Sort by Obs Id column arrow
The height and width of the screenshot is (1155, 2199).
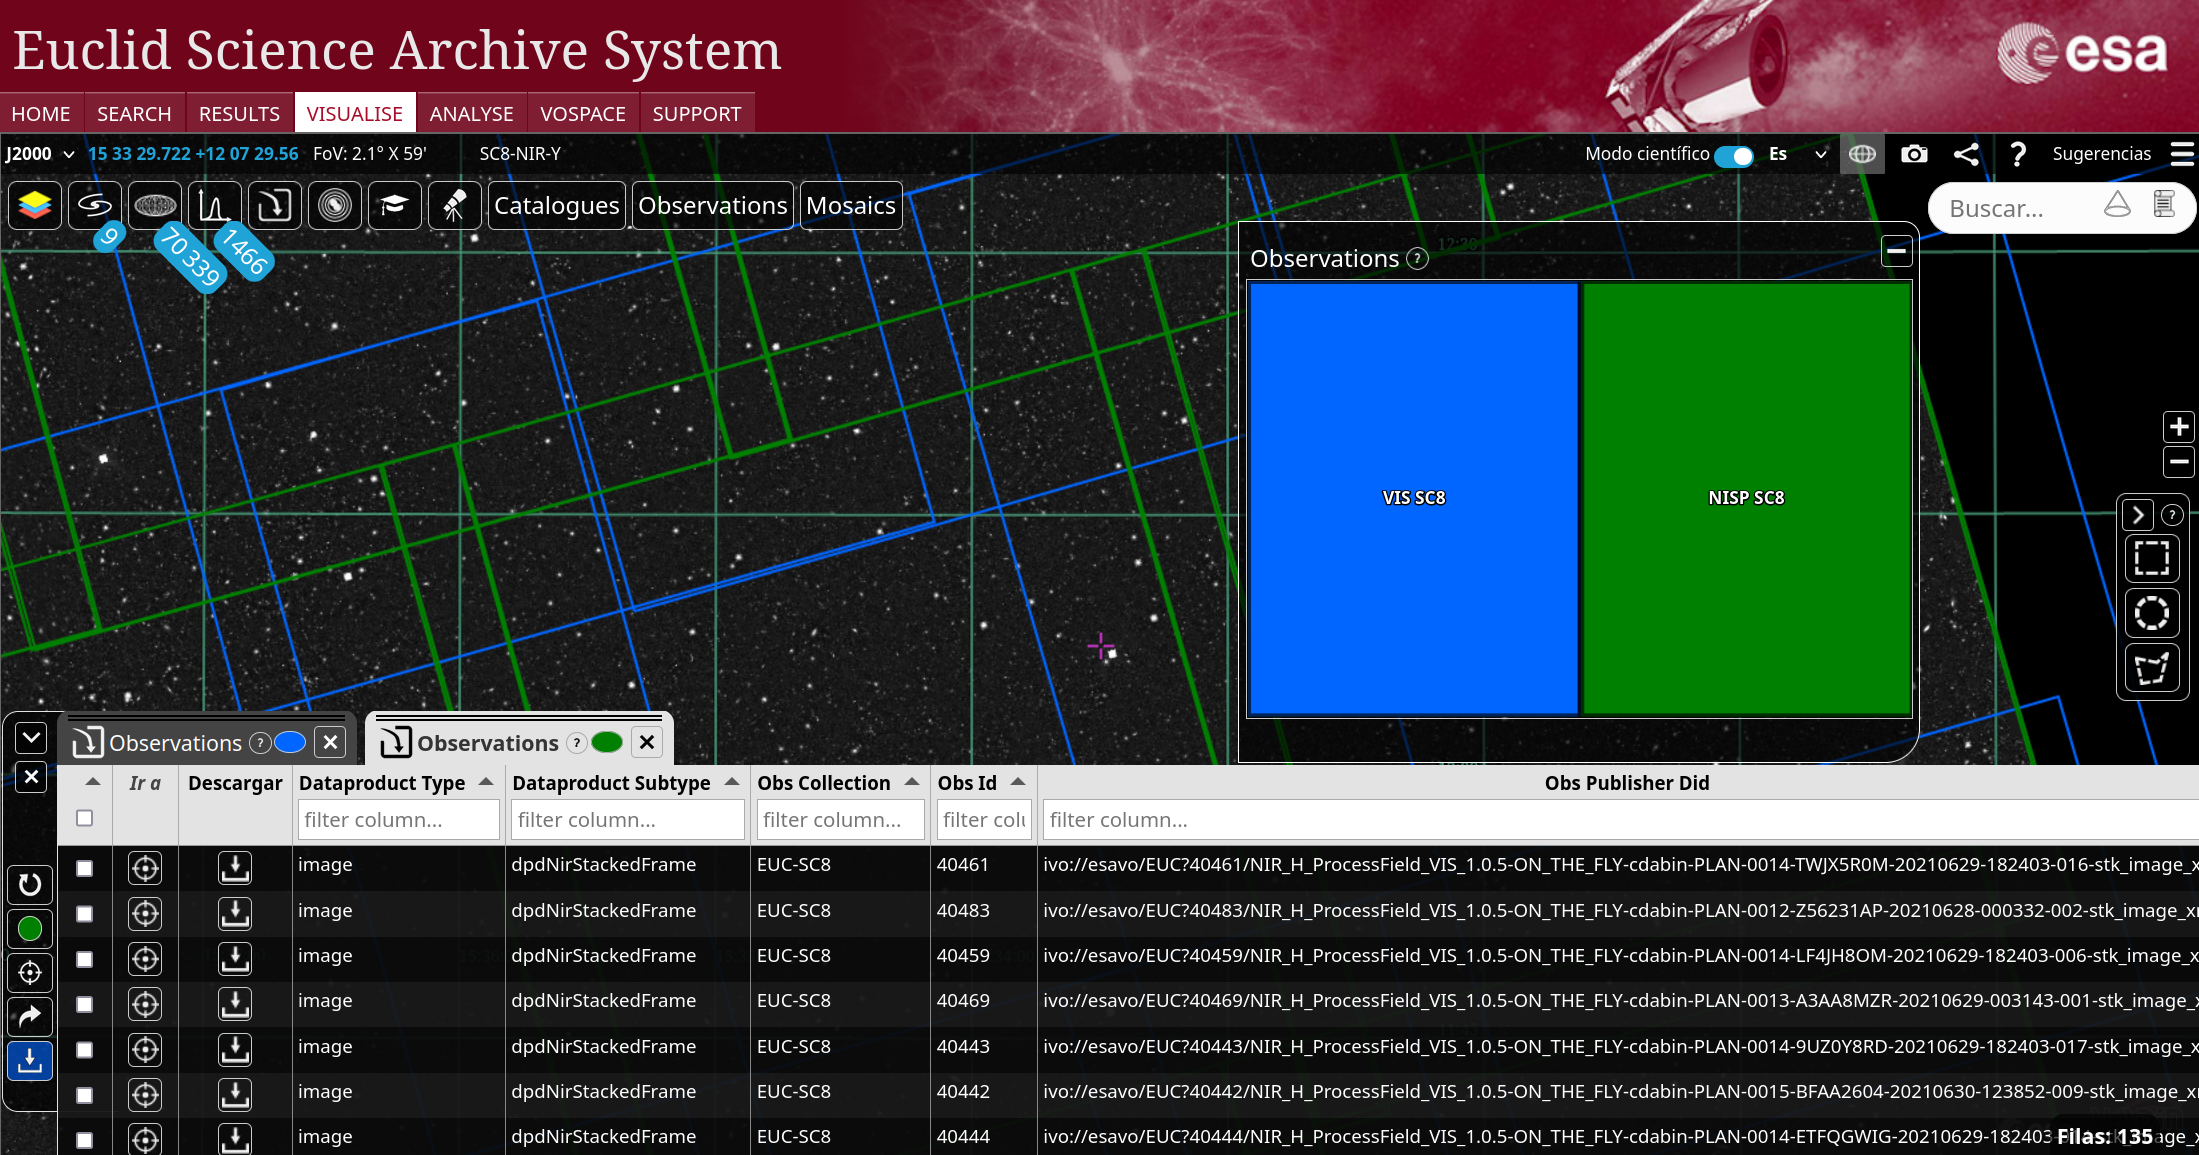point(1018,782)
